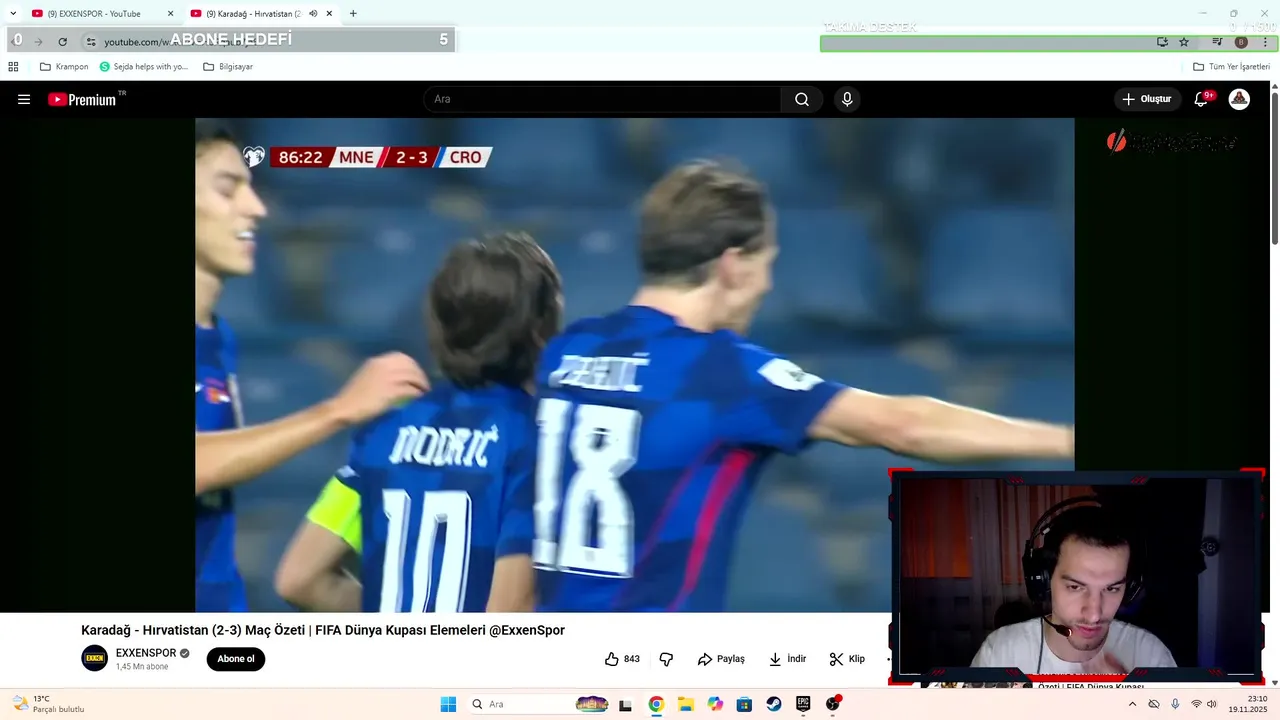
Task: Expand tab search dropdown arrow
Action: [x=13, y=14]
